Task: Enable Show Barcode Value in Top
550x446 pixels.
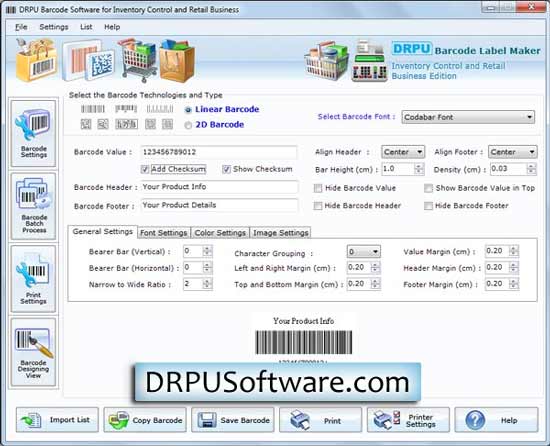Action: pyautogui.click(x=428, y=188)
